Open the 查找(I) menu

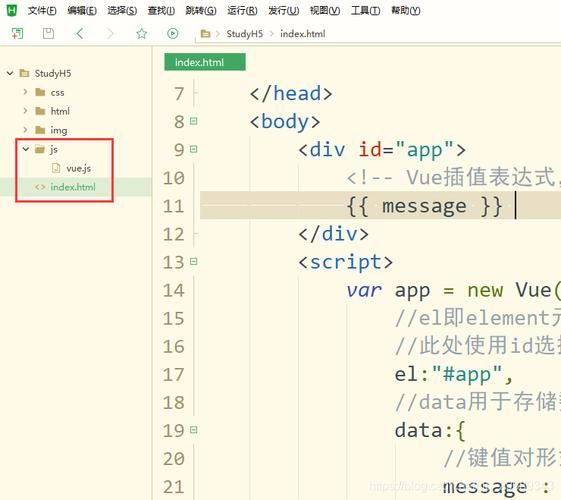pos(161,11)
